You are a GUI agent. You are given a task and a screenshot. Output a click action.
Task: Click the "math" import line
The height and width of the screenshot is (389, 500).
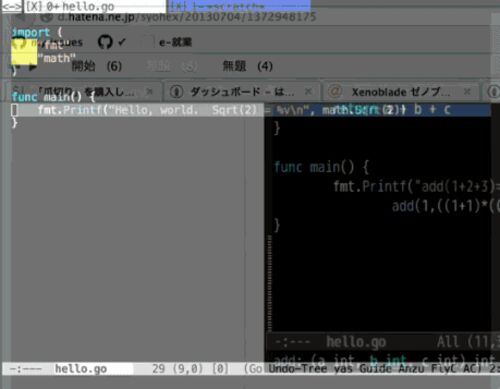pos(57,59)
